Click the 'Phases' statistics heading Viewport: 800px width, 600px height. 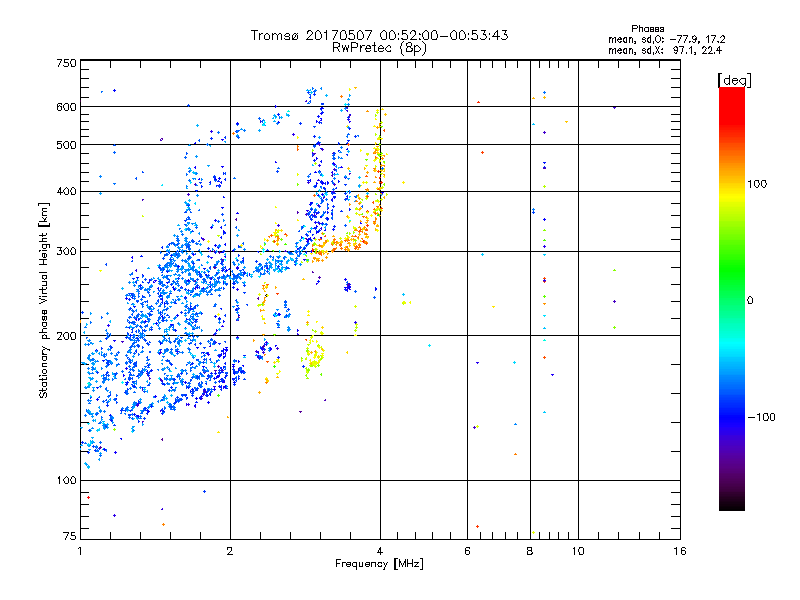pyautogui.click(x=647, y=29)
